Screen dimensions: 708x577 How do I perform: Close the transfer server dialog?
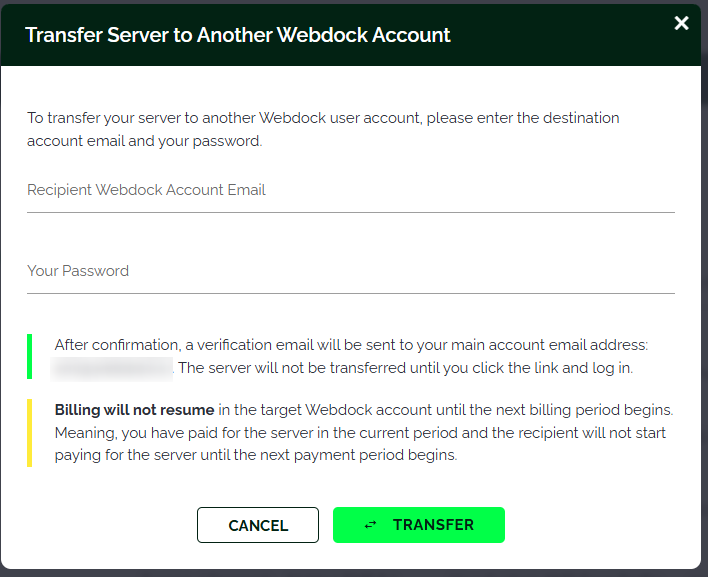pos(681,23)
